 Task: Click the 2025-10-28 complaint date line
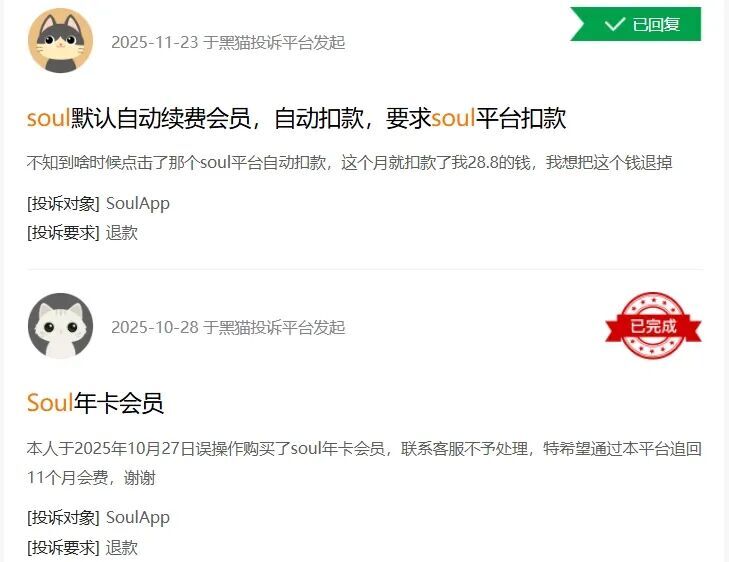(228, 327)
